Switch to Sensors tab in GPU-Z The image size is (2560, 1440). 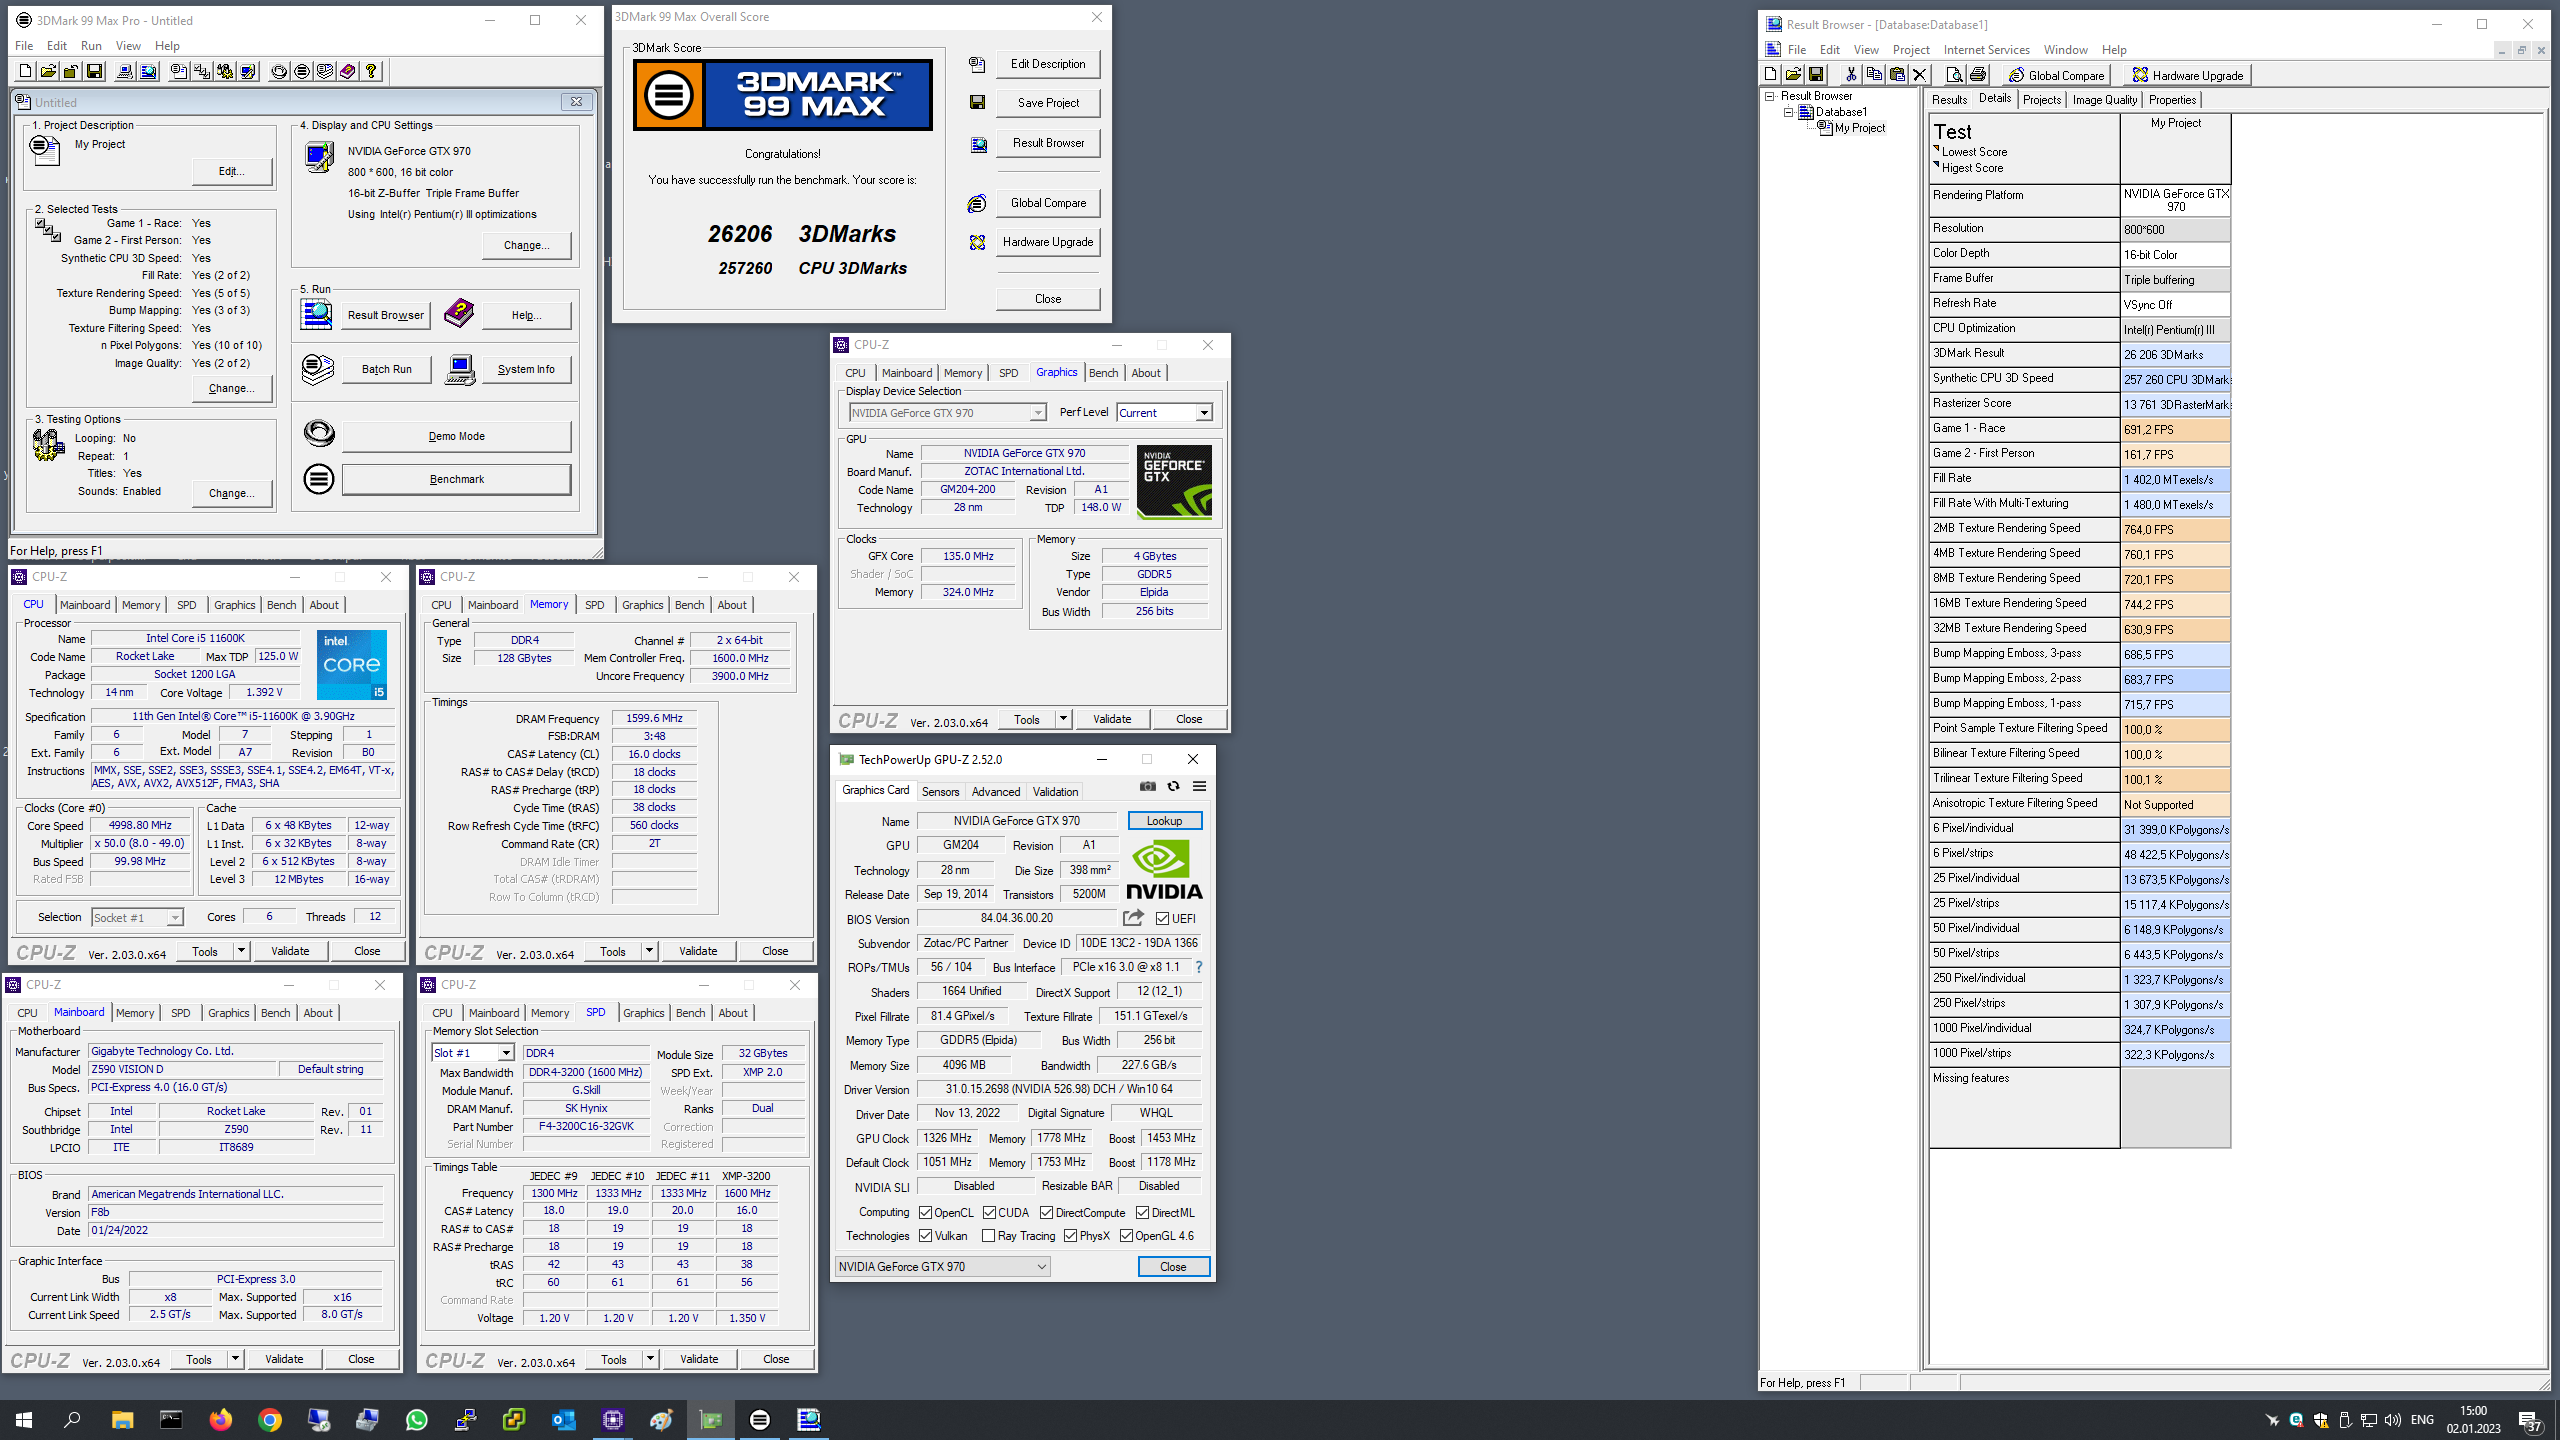pyautogui.click(x=940, y=792)
